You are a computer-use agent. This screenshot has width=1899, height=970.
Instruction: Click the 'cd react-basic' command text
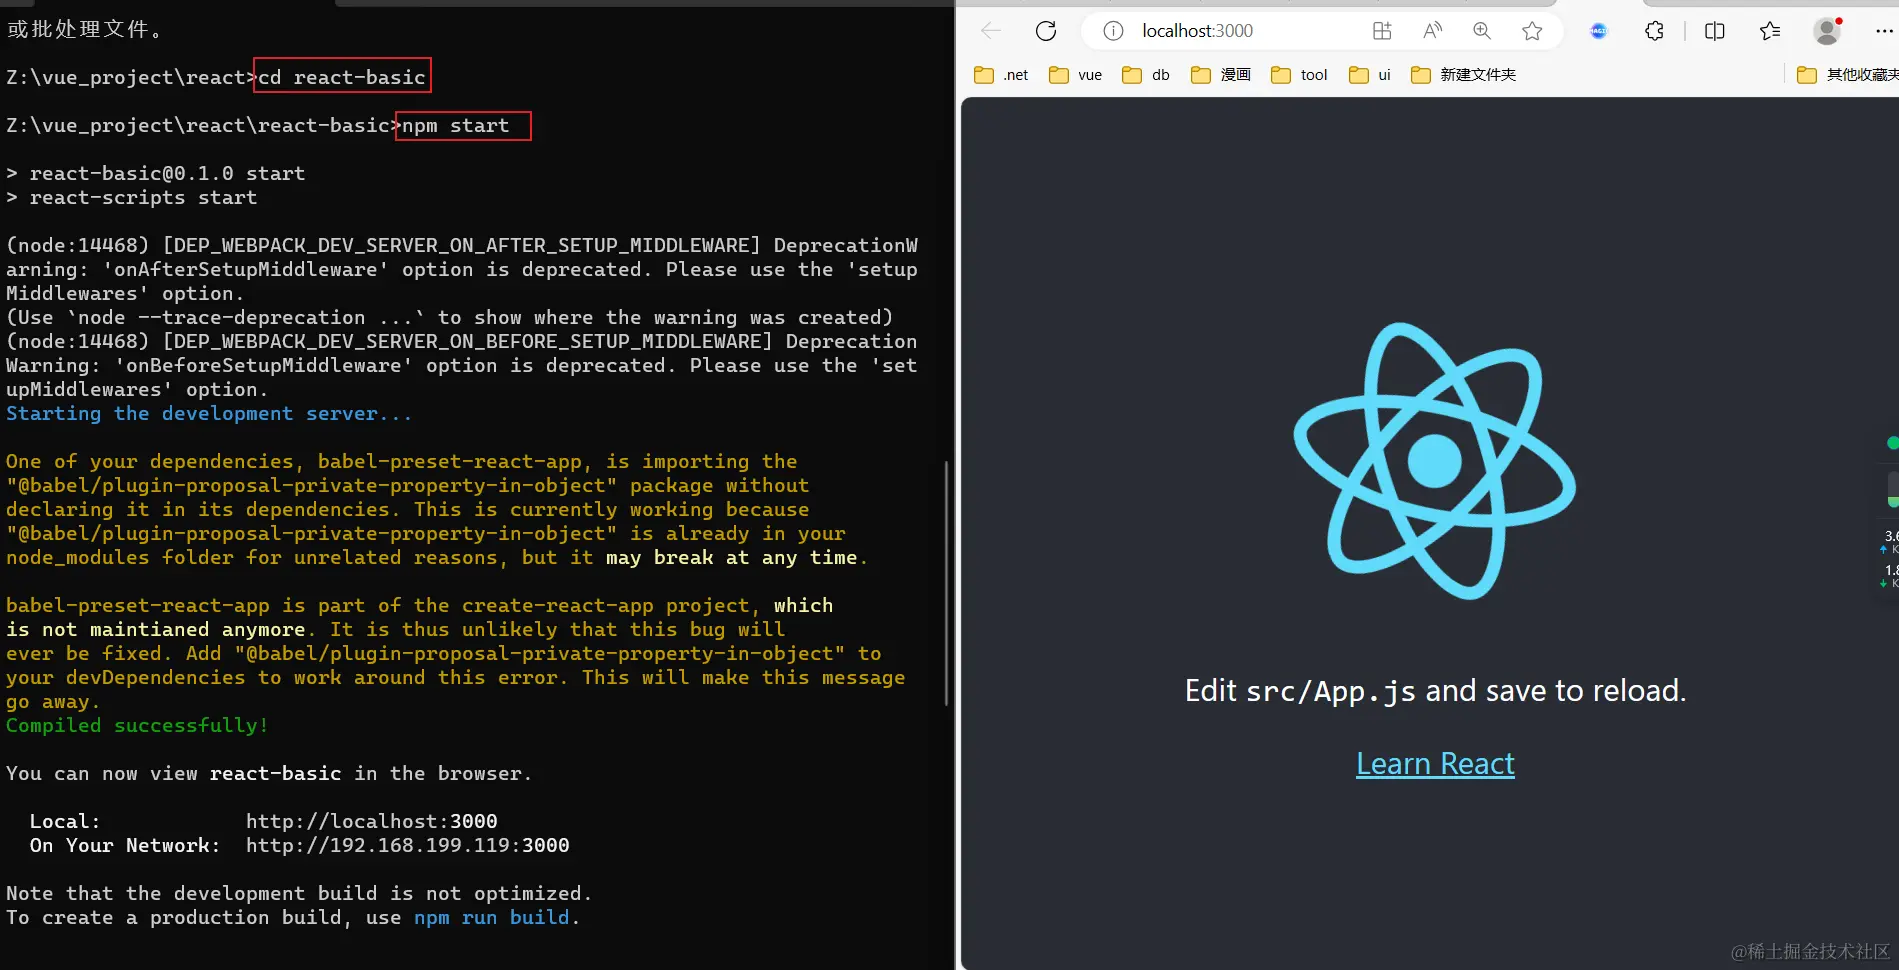point(342,77)
